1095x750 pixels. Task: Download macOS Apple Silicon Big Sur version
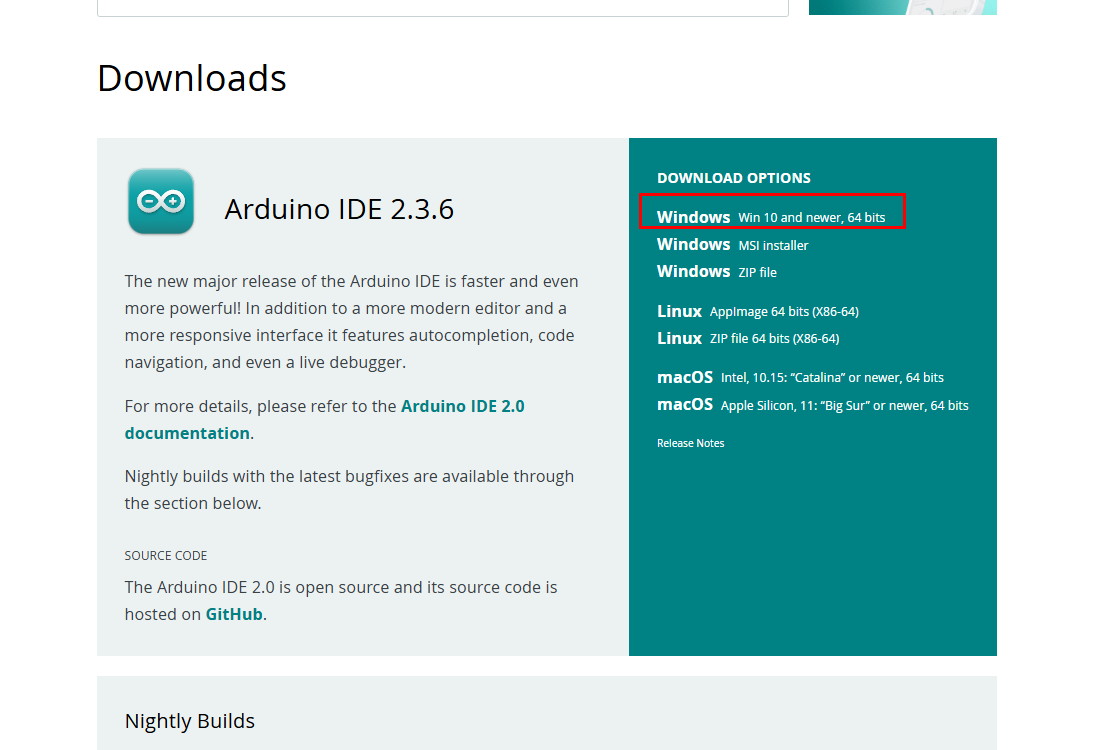(x=813, y=405)
